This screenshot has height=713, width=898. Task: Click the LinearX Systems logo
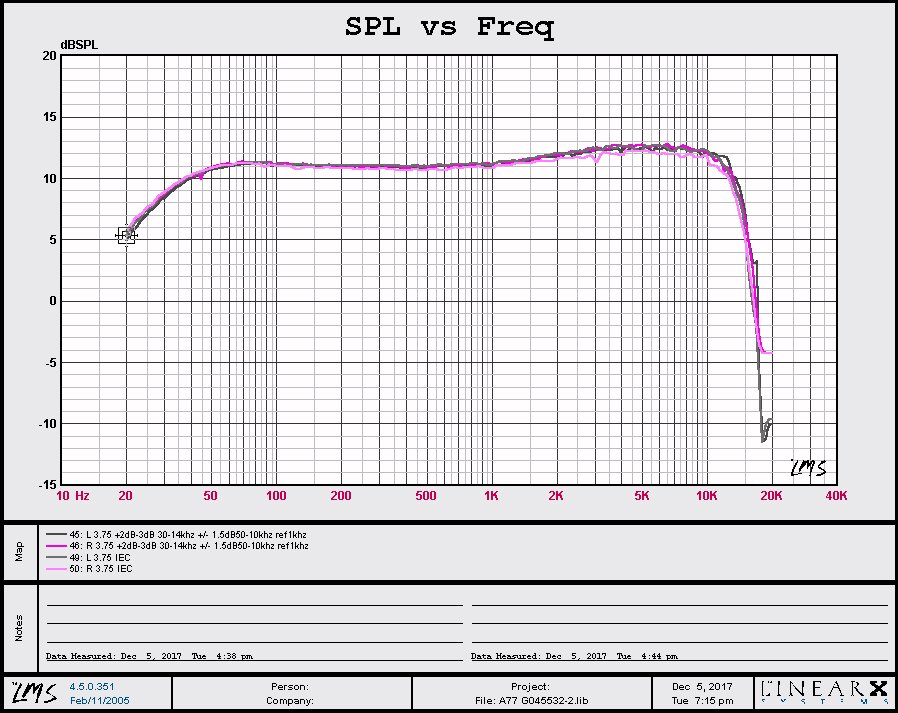[x=824, y=692]
